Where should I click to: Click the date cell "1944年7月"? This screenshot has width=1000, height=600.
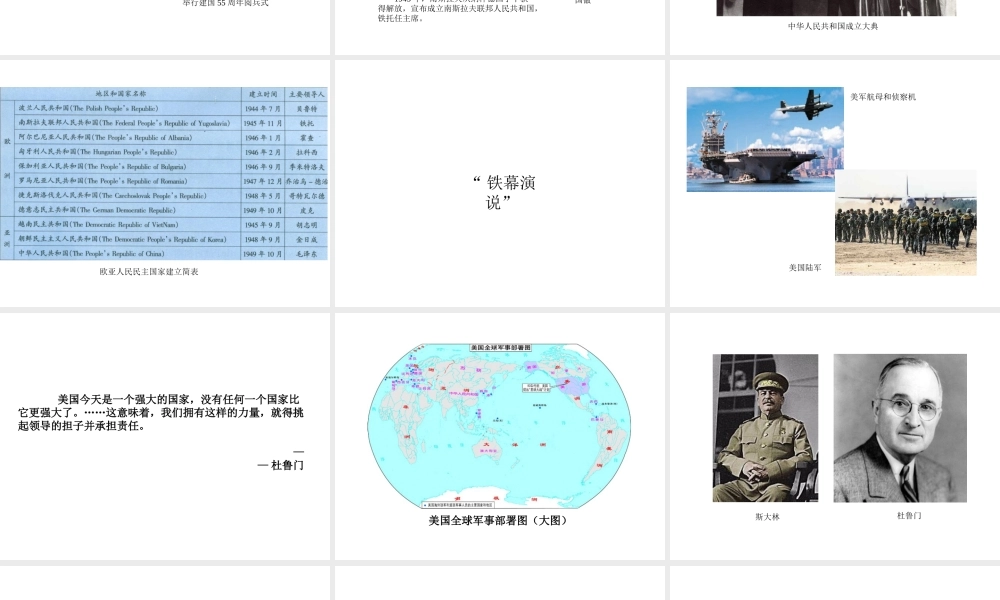(263, 108)
